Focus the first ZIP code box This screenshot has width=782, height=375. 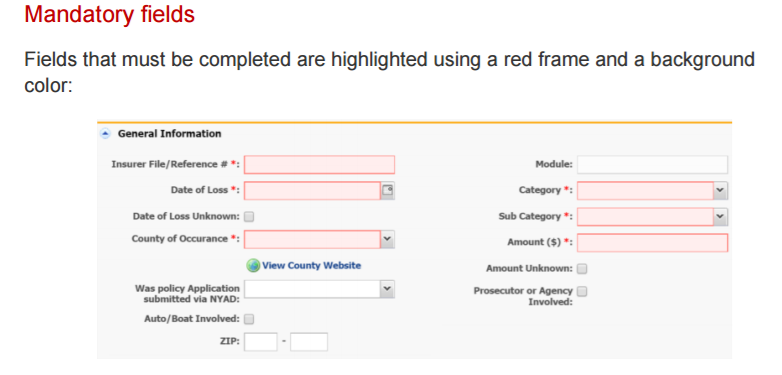tap(260, 342)
